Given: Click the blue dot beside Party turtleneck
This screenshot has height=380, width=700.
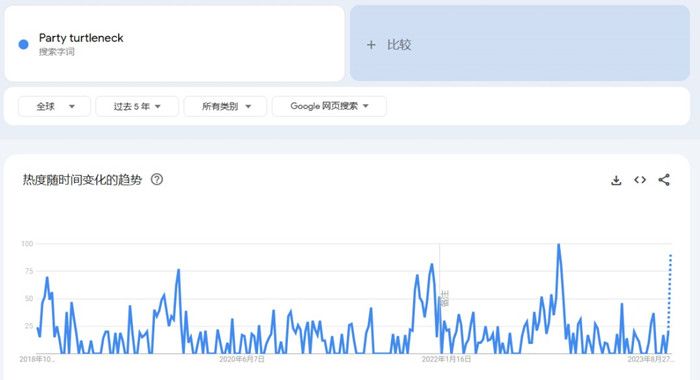Looking at the screenshot, I should pyautogui.click(x=24, y=44).
